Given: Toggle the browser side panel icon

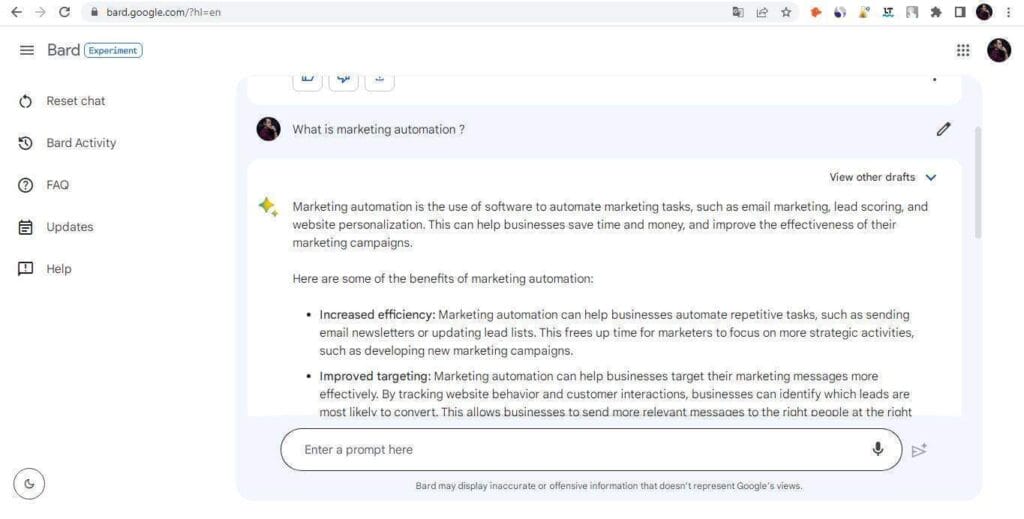Looking at the screenshot, I should pyautogui.click(x=960, y=12).
